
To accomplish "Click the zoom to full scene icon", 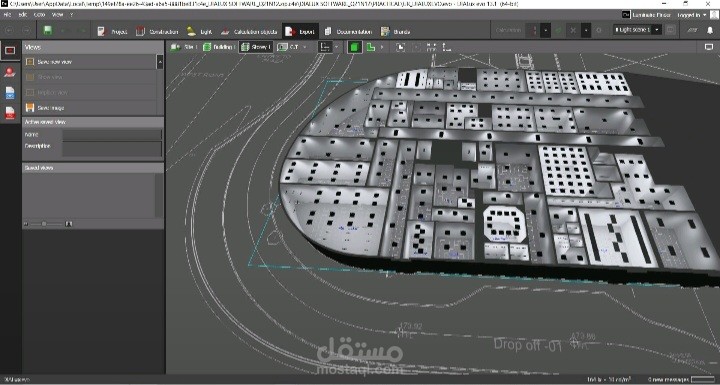I will (x=401, y=47).
